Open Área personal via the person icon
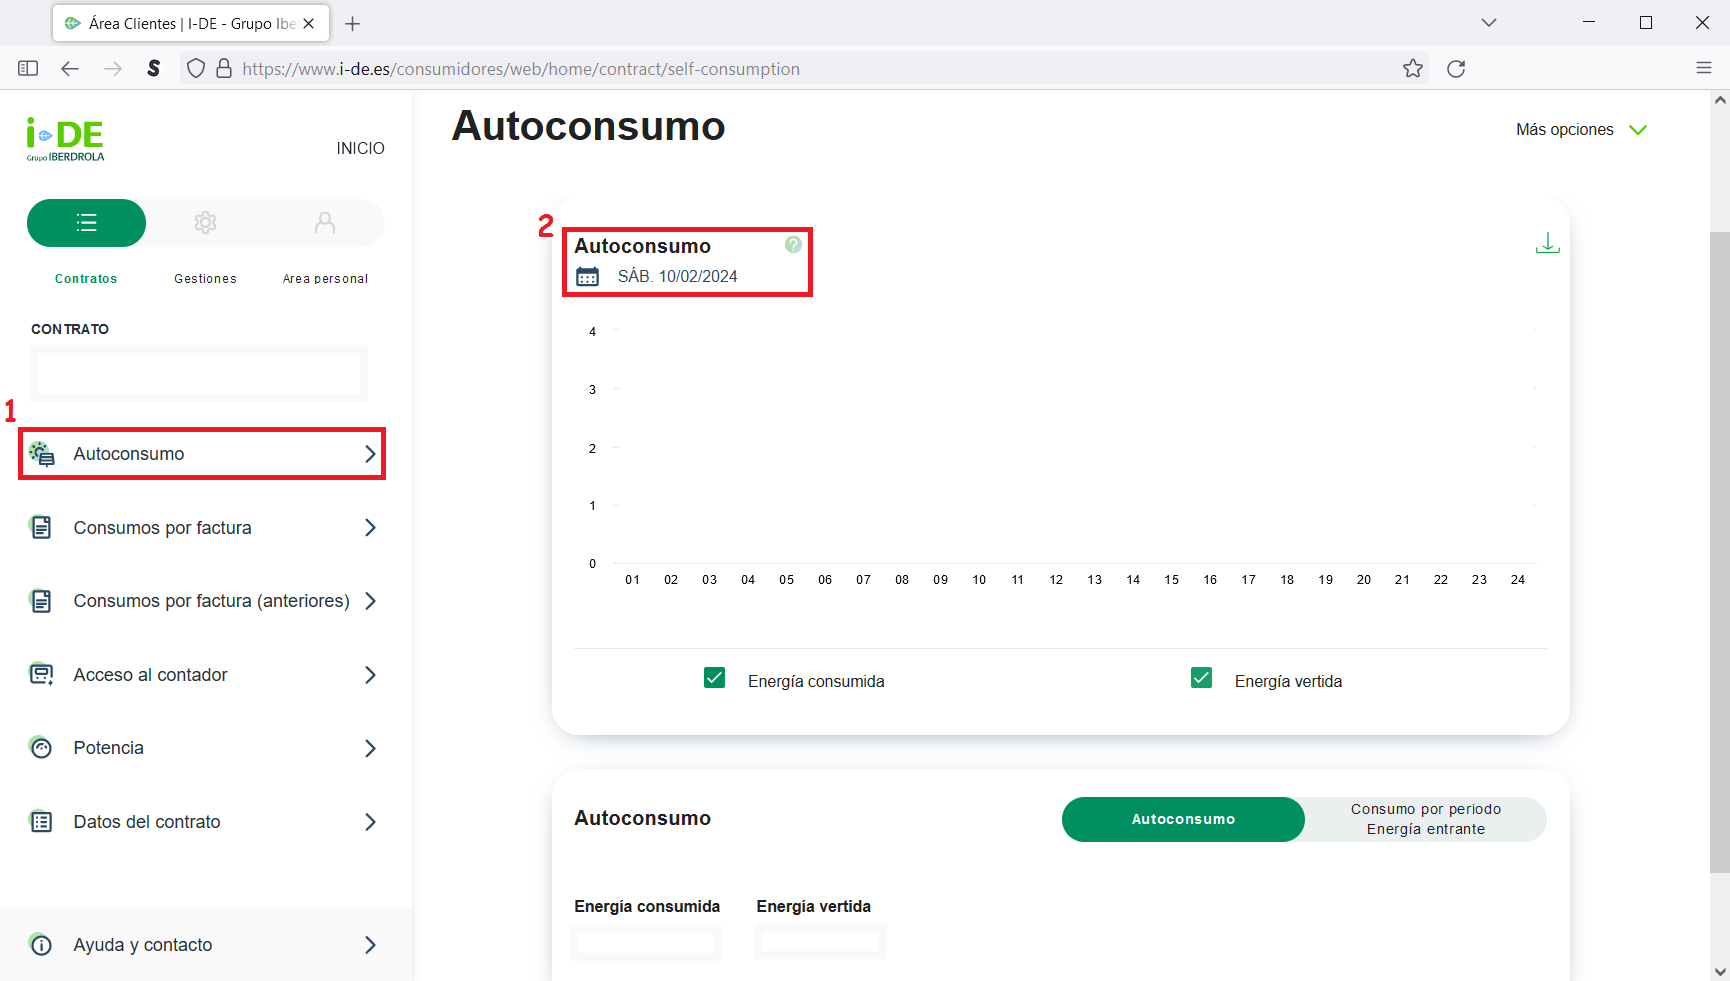Screen dimensions: 1730x981 click(x=324, y=223)
